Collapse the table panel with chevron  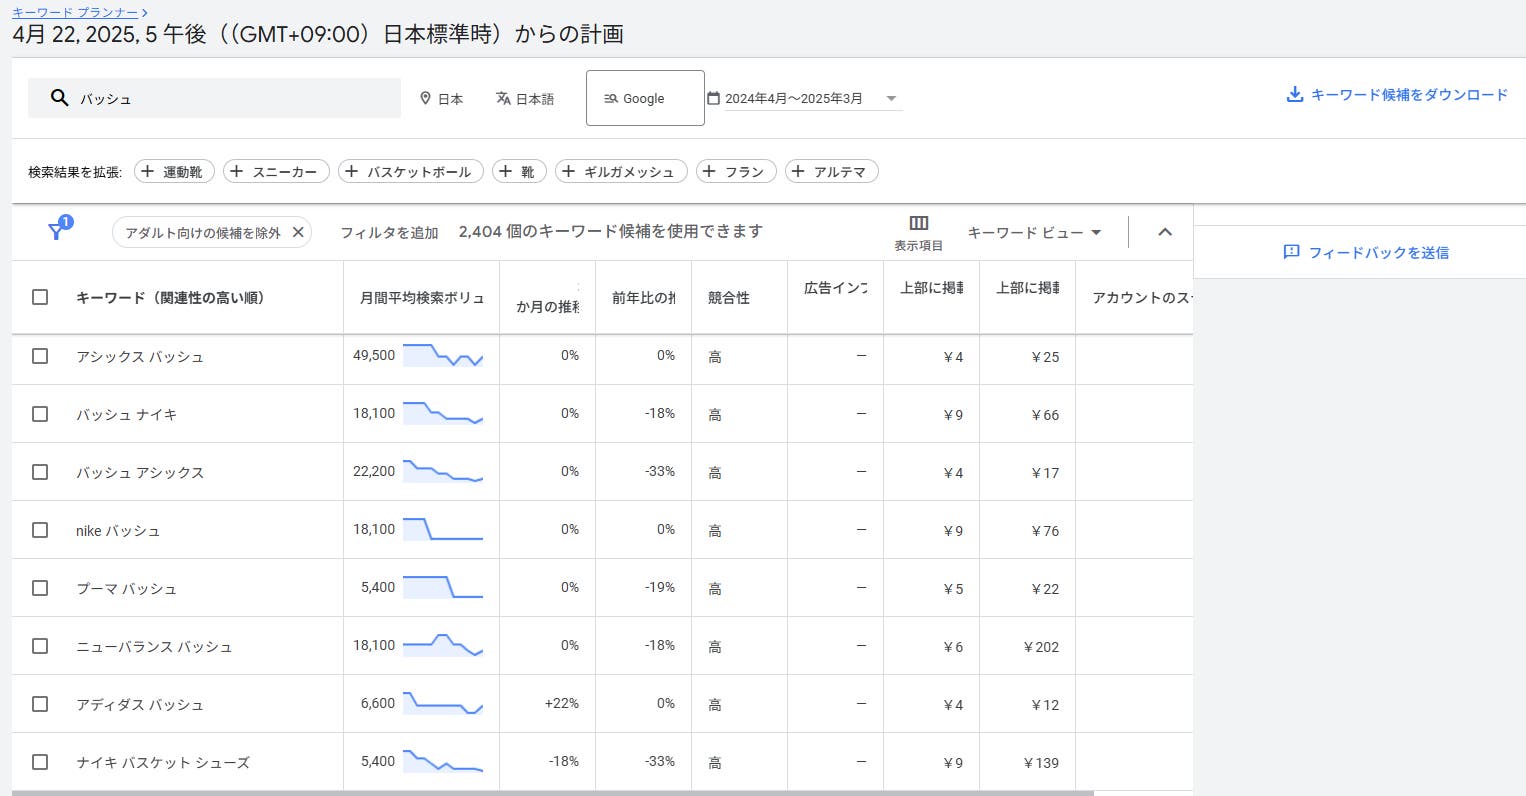[1165, 232]
